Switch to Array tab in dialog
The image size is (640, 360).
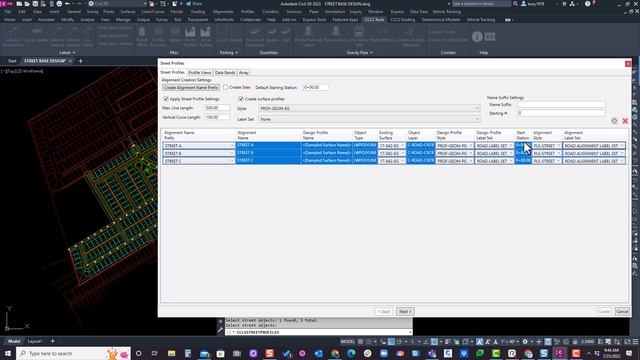click(x=244, y=73)
